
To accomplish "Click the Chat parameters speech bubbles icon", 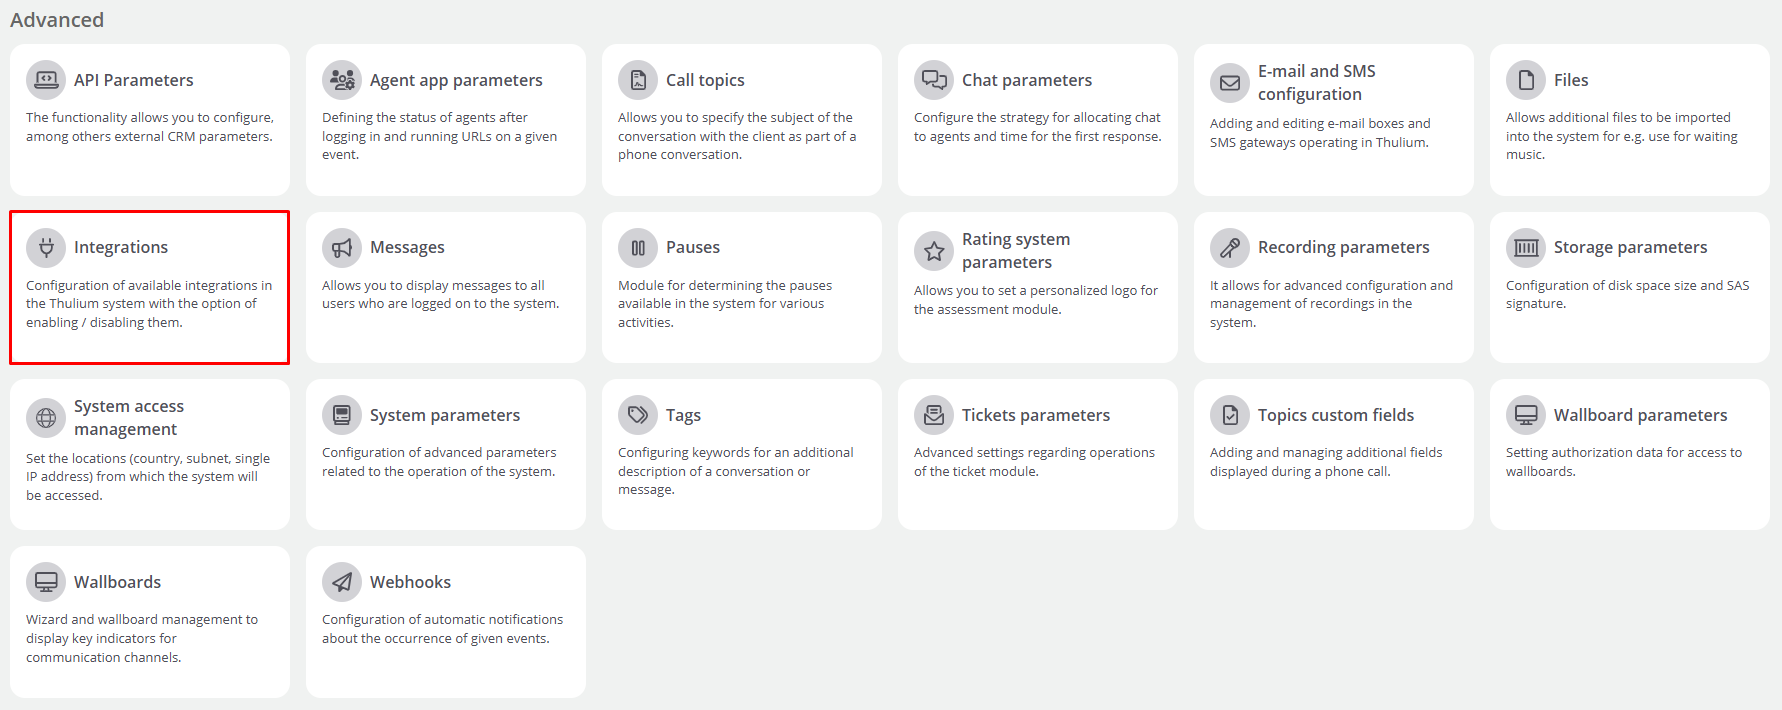I will 934,80.
